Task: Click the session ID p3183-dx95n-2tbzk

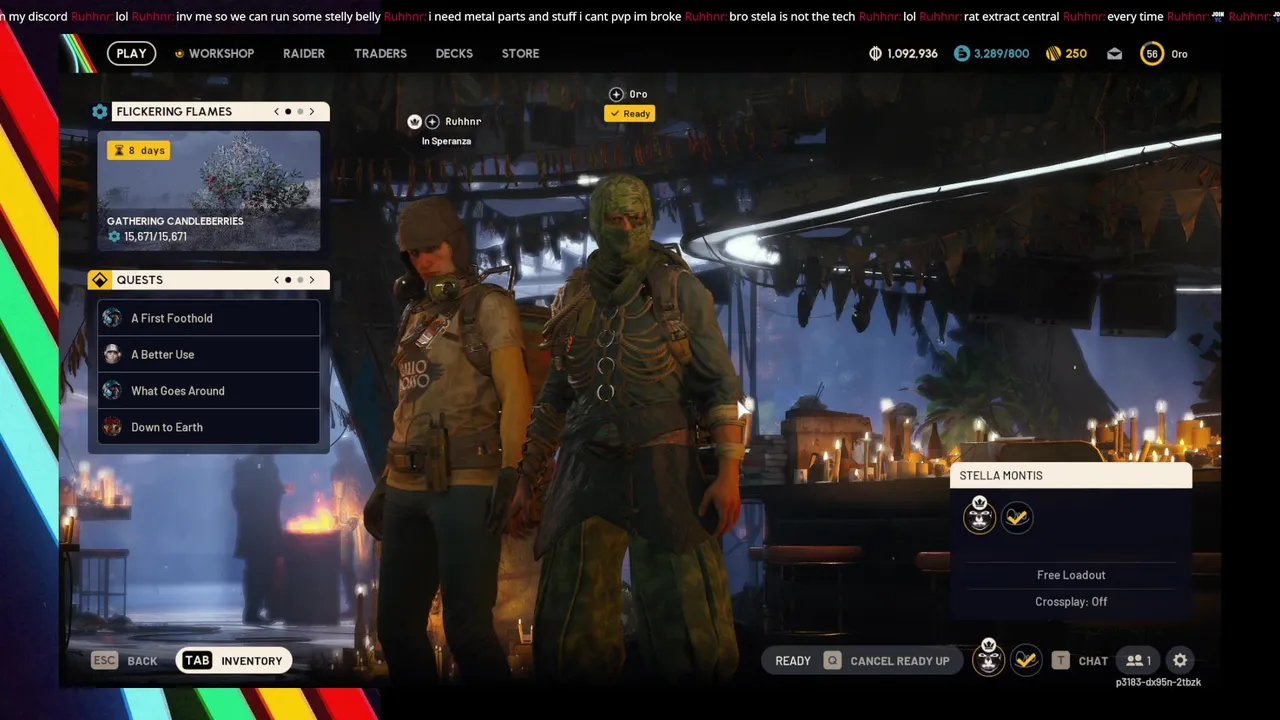Action: pyautogui.click(x=1158, y=683)
